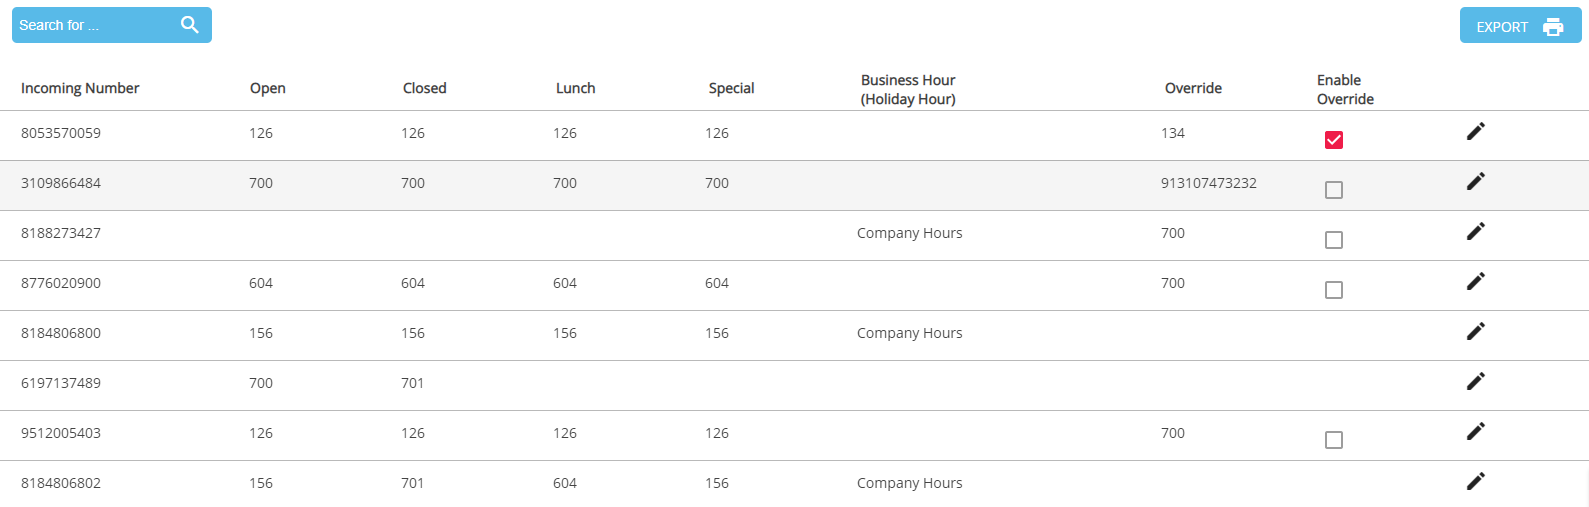This screenshot has width=1589, height=507.
Task: Click the magnifier search icon
Action: 189,25
